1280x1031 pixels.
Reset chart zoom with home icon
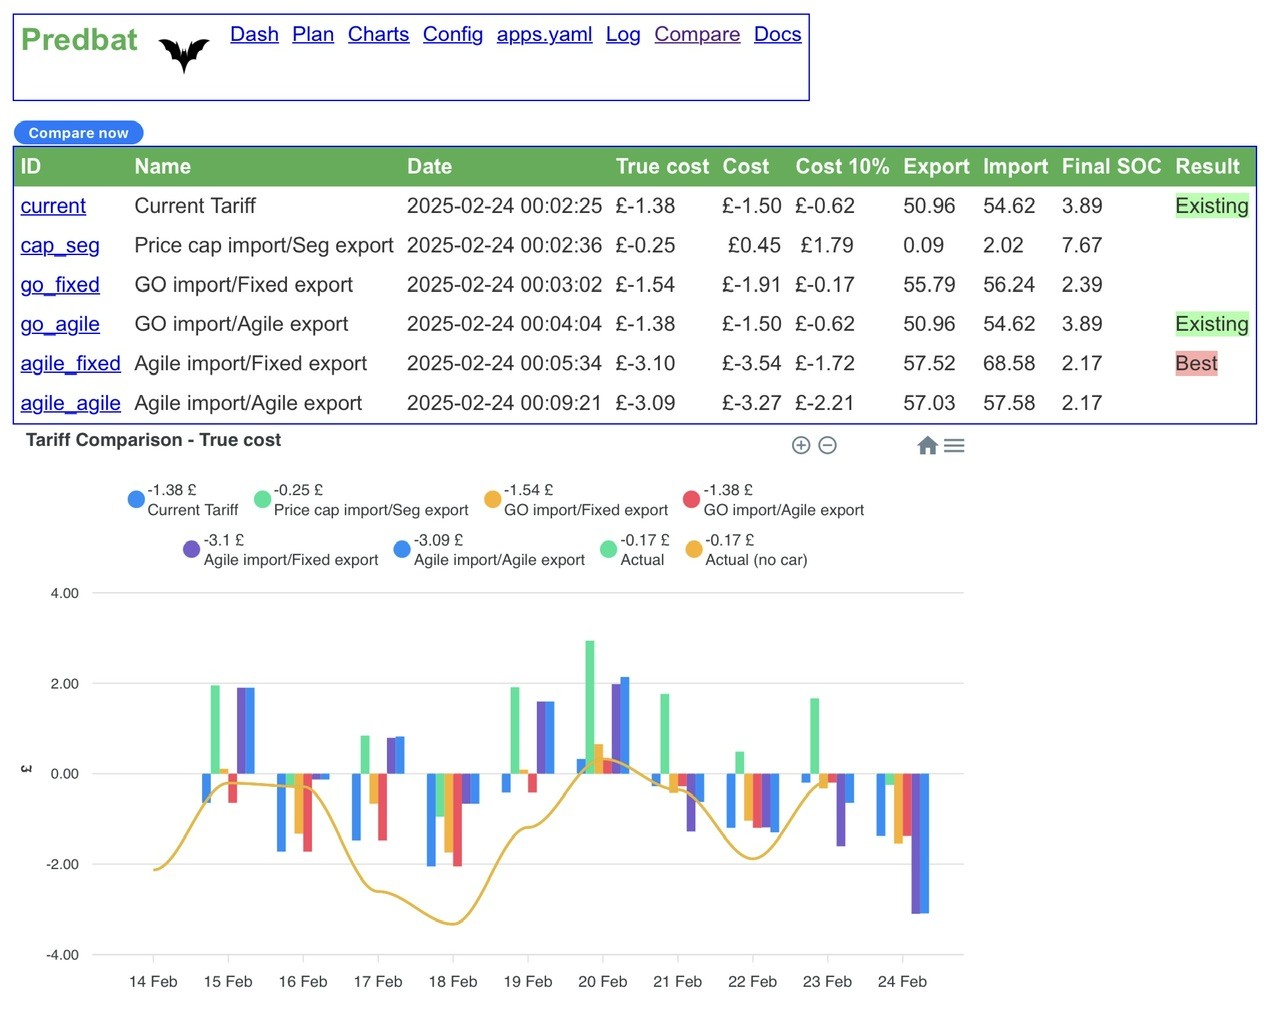(927, 445)
